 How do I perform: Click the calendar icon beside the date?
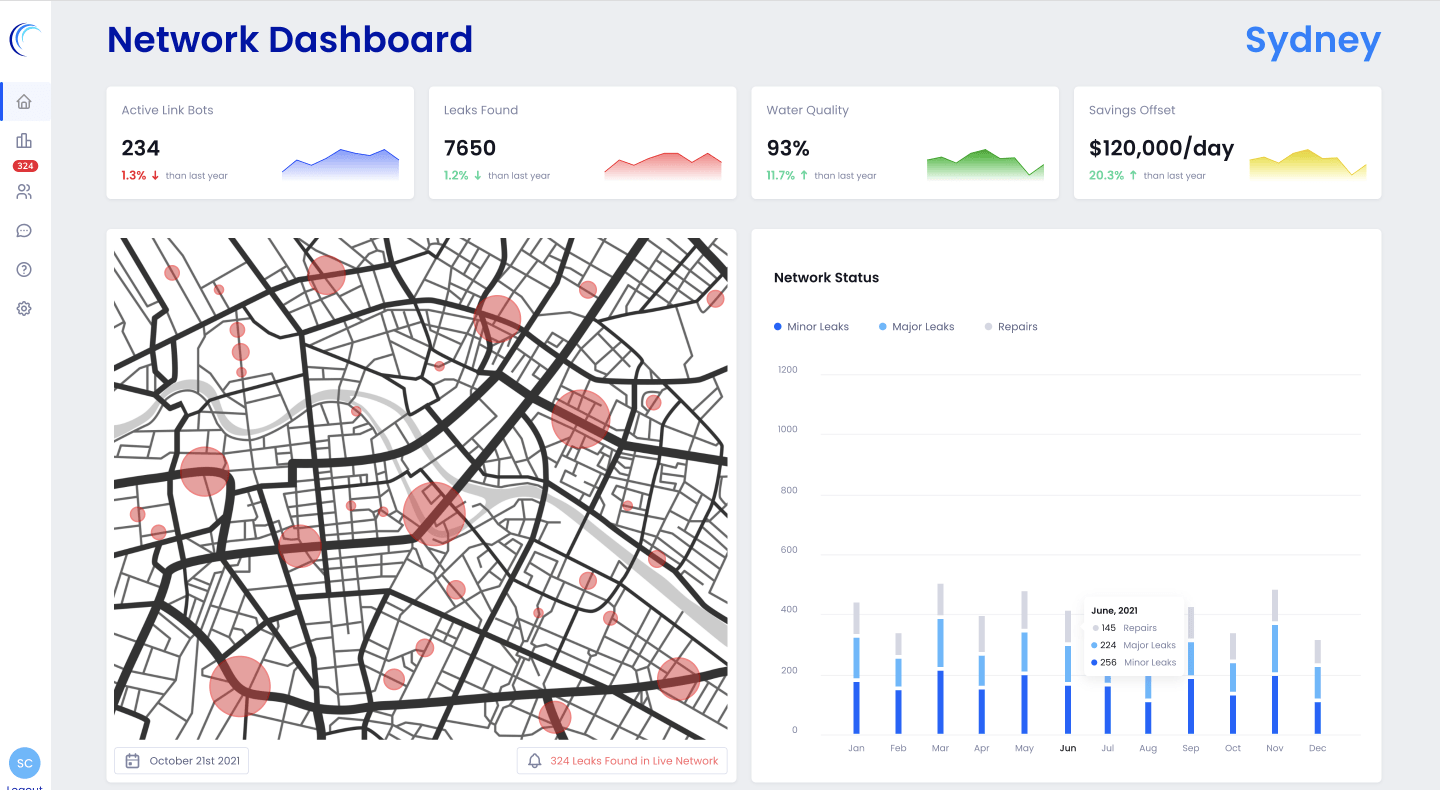coord(132,761)
